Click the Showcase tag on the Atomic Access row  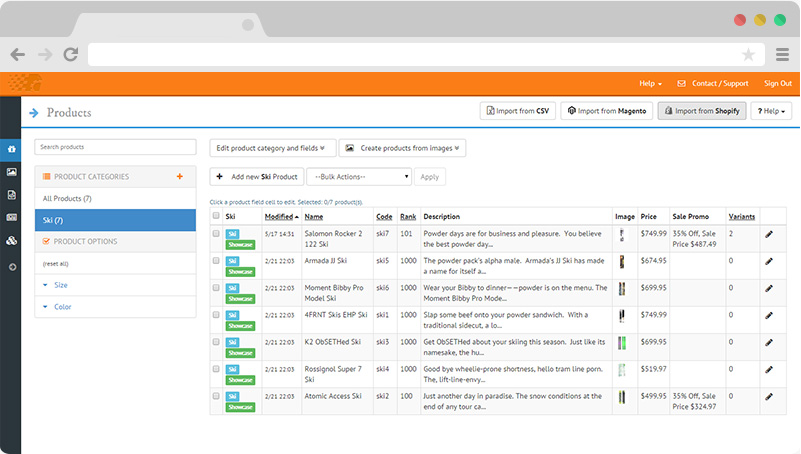coord(240,407)
